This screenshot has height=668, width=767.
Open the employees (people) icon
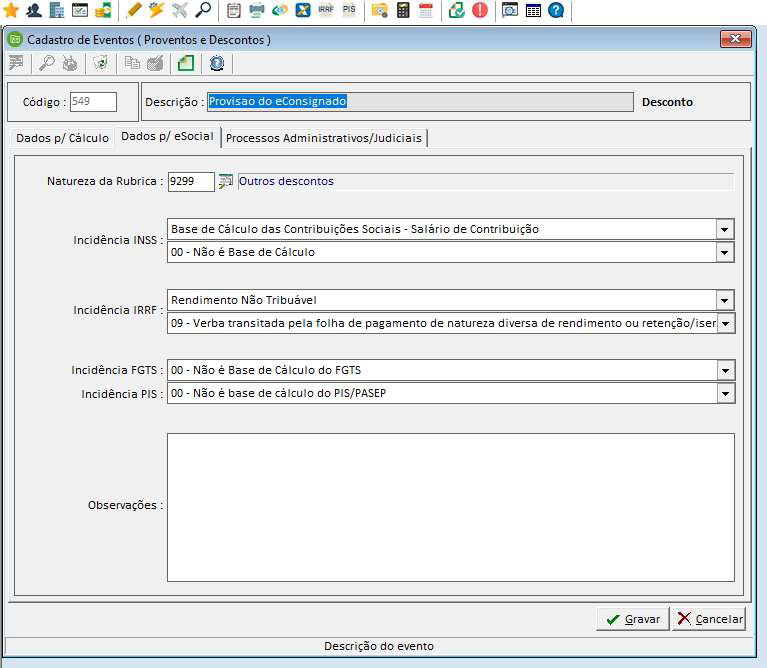[x=34, y=10]
